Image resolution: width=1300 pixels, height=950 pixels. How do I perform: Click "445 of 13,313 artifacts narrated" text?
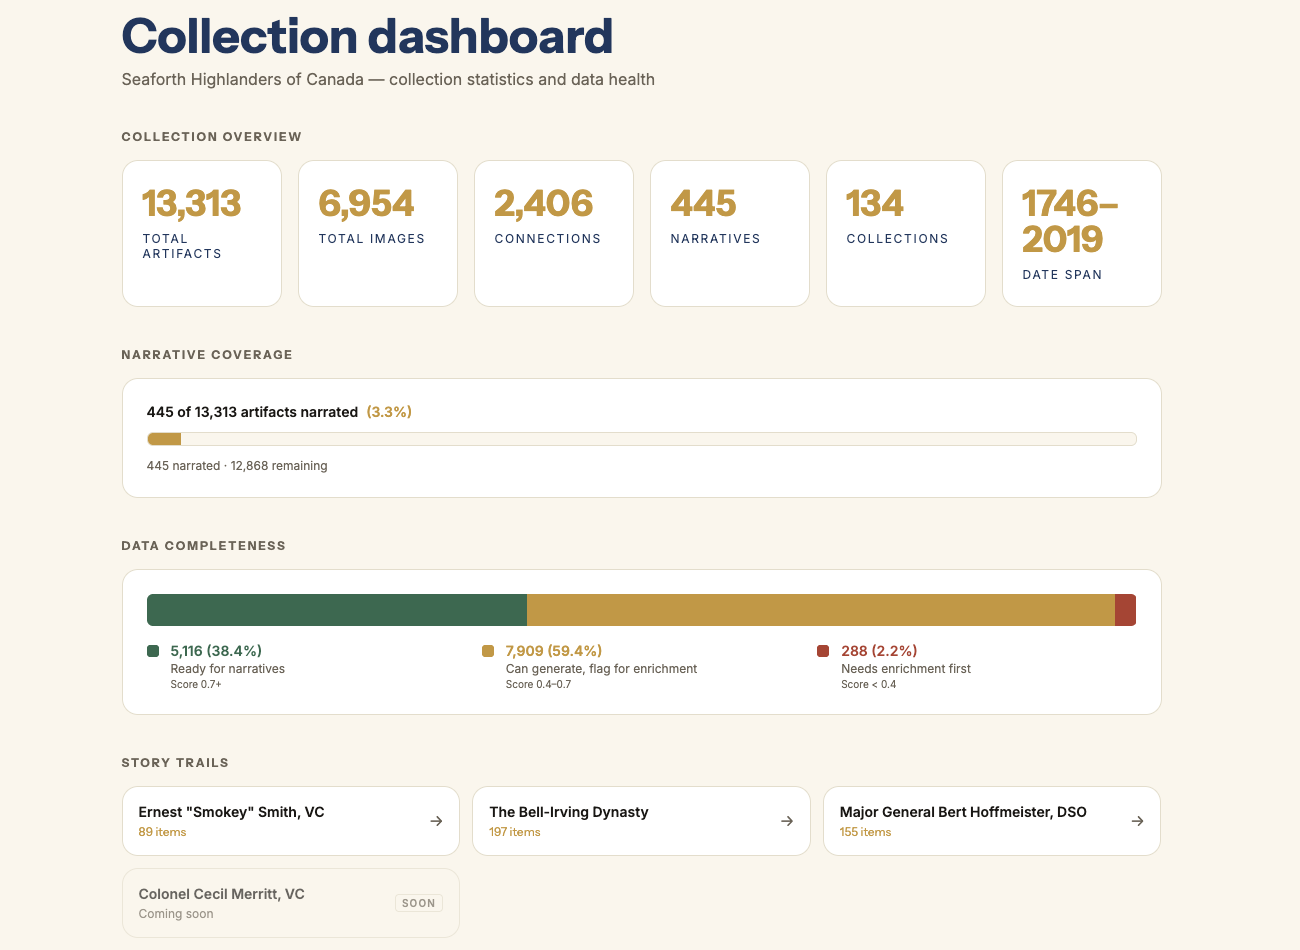(252, 412)
